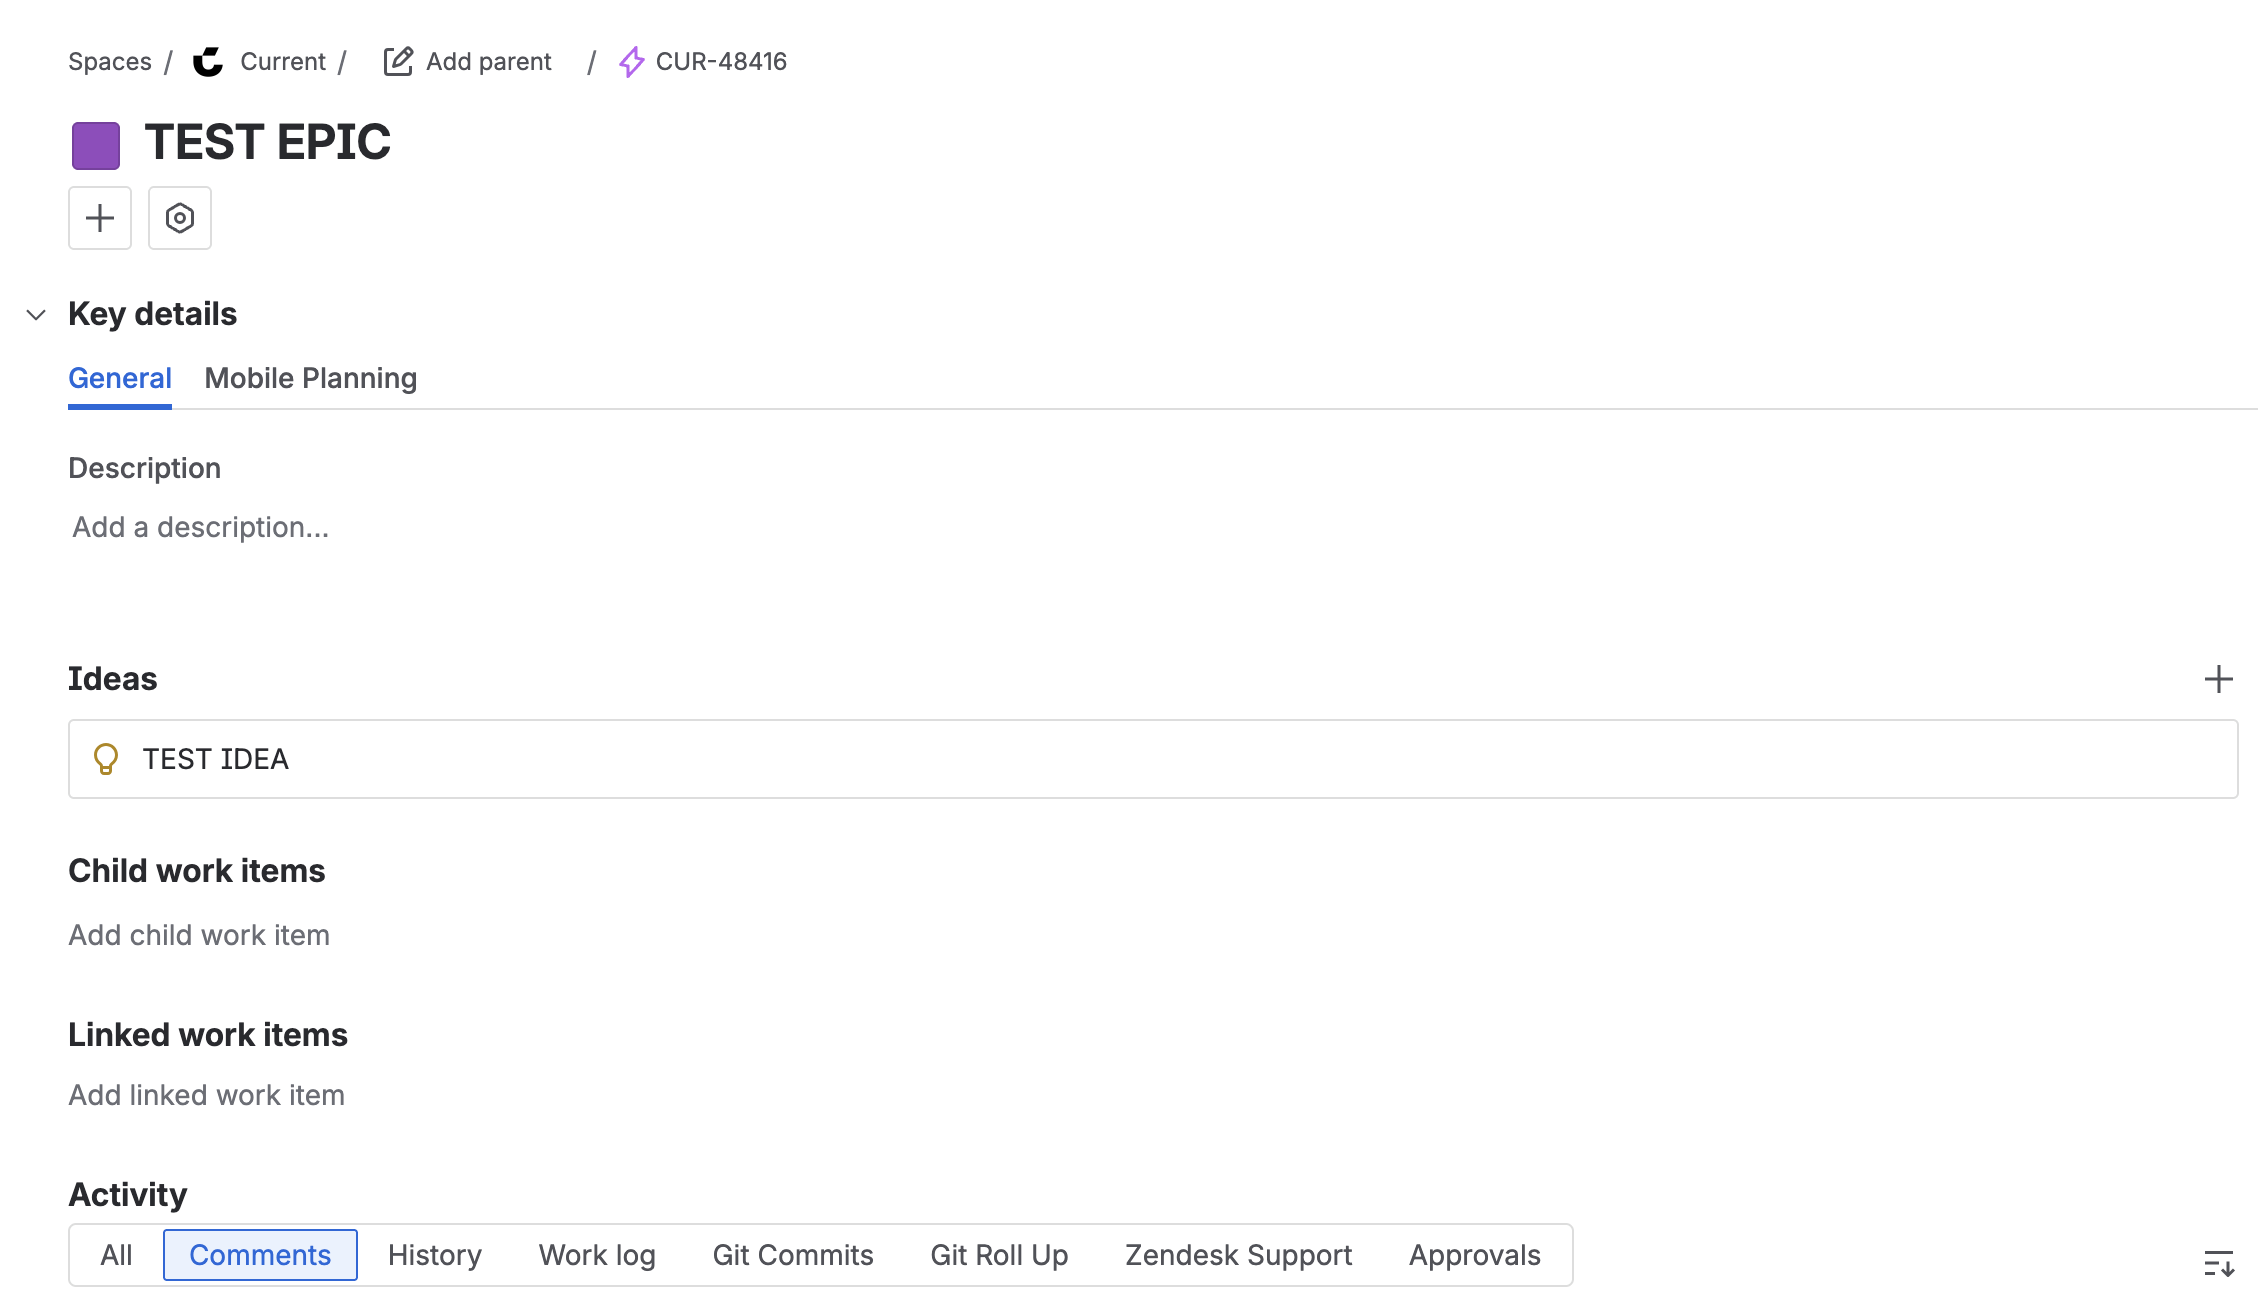Open the History activity tab
2258x1314 pixels.
(435, 1255)
